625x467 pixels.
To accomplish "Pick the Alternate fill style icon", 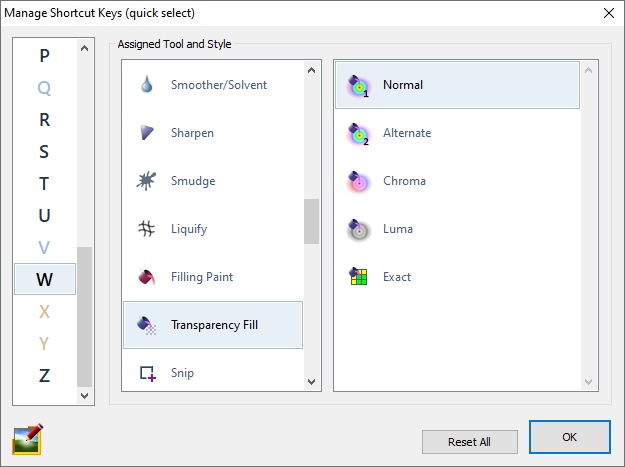I will pyautogui.click(x=358, y=133).
